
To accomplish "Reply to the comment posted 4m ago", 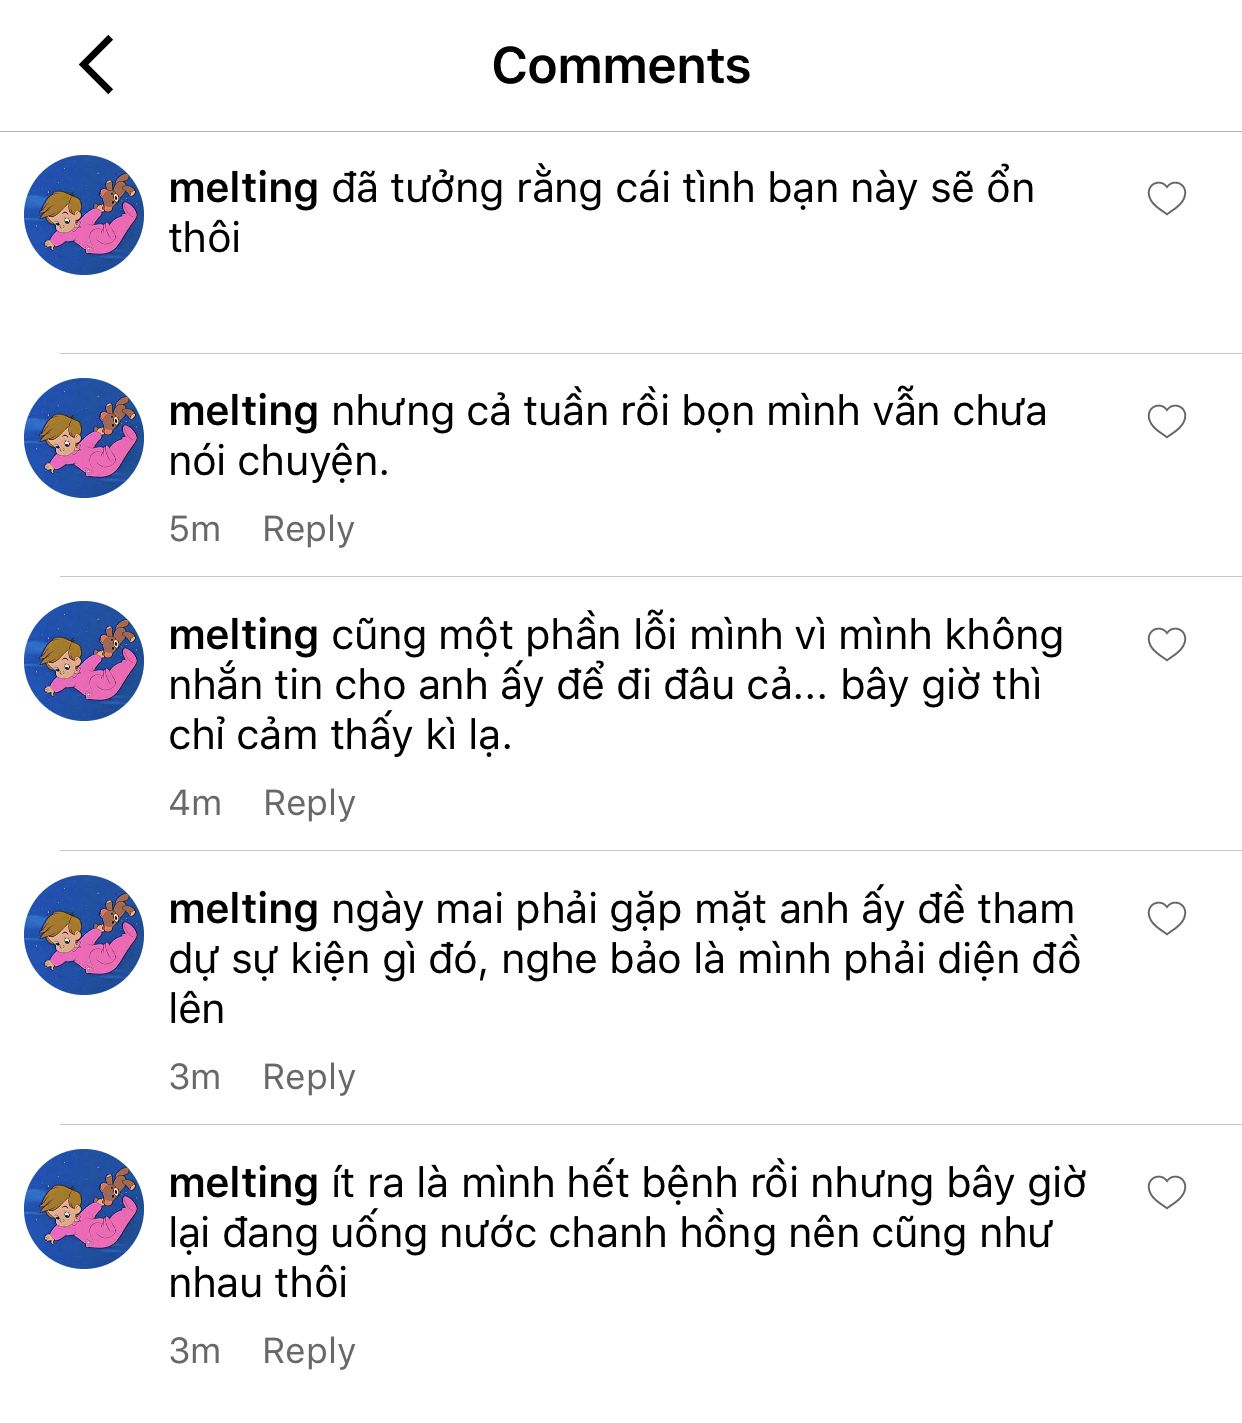I will click(309, 804).
